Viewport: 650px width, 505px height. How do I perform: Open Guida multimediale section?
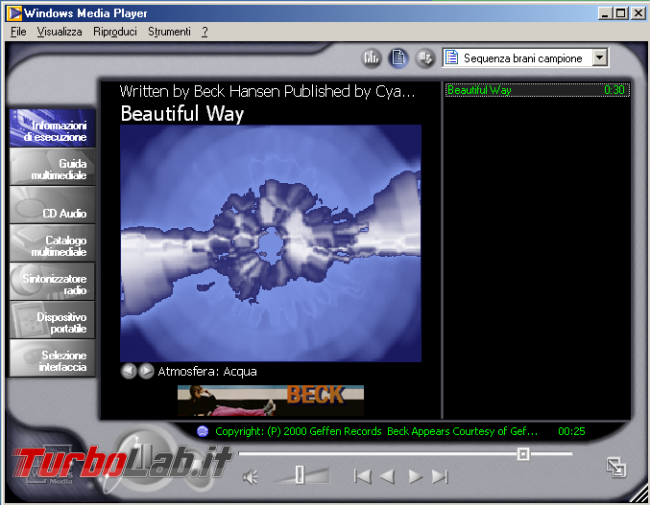click(52, 167)
